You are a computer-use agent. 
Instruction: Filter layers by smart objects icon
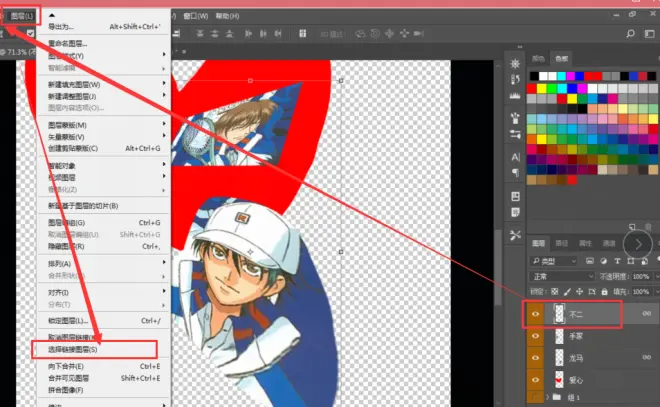point(644,261)
